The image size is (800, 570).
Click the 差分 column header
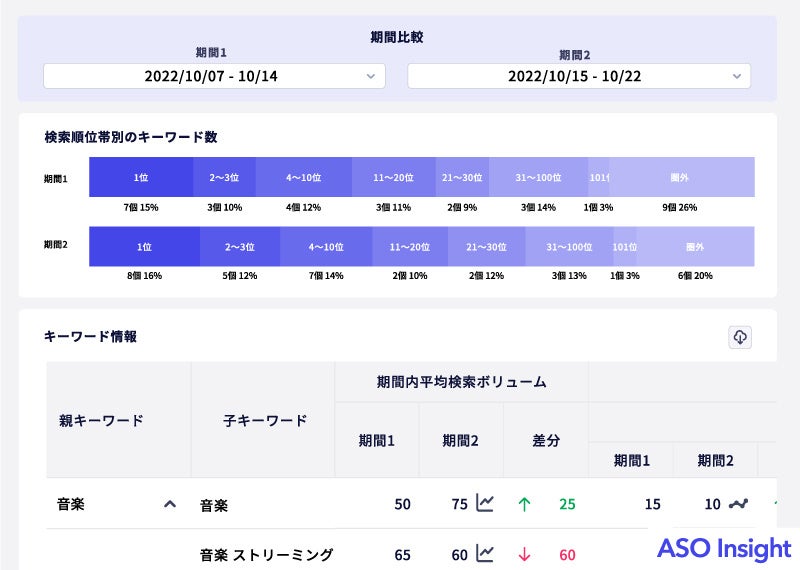point(545,441)
